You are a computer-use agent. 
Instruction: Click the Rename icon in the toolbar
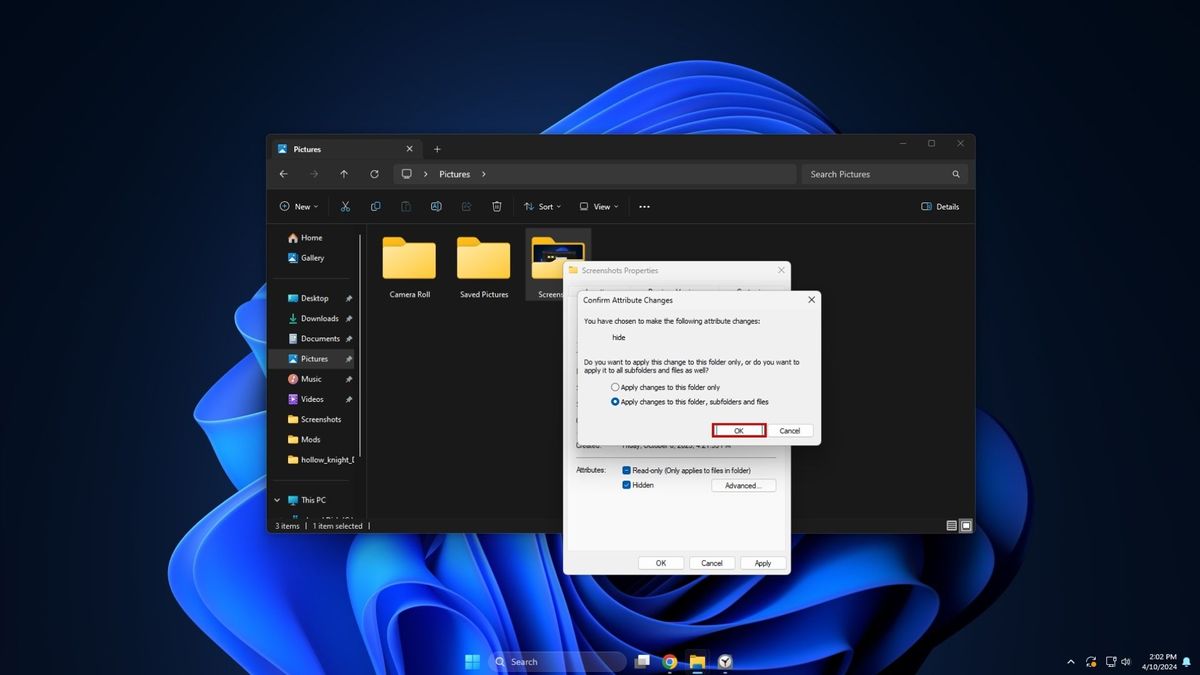[x=435, y=206]
